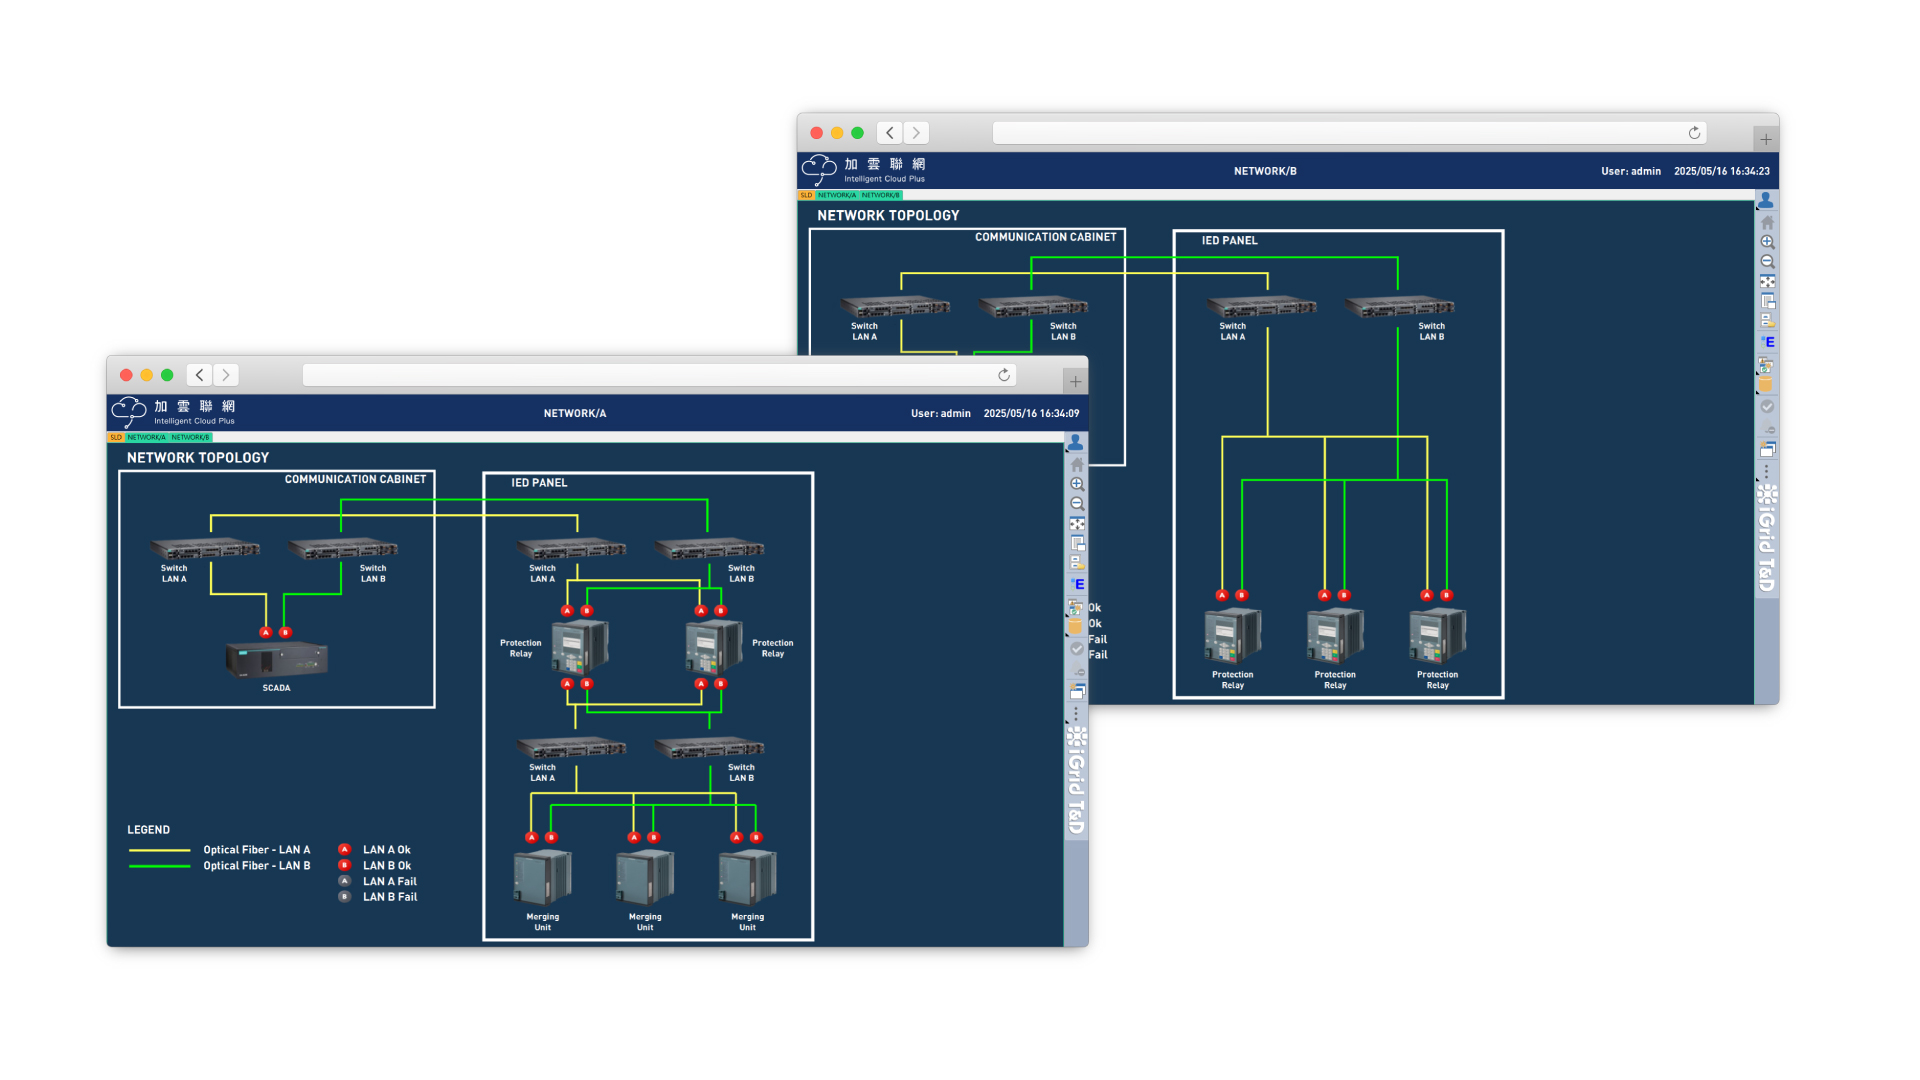This screenshot has width=1920, height=1080.
Task: Click the SCADA server device in Communication Cabinet
Action: tap(277, 660)
